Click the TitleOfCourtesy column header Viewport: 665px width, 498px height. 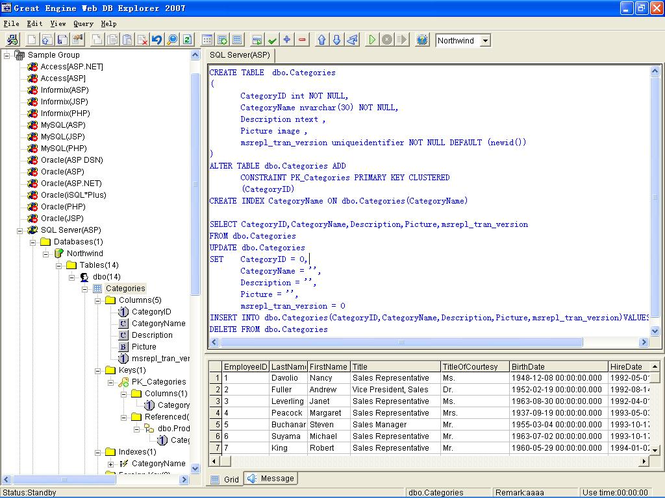coord(475,367)
